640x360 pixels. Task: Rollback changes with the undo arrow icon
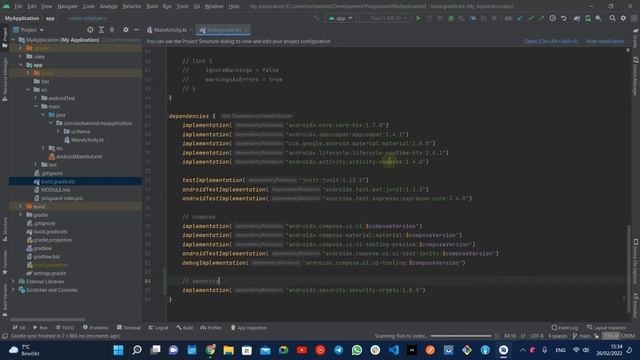[563, 18]
